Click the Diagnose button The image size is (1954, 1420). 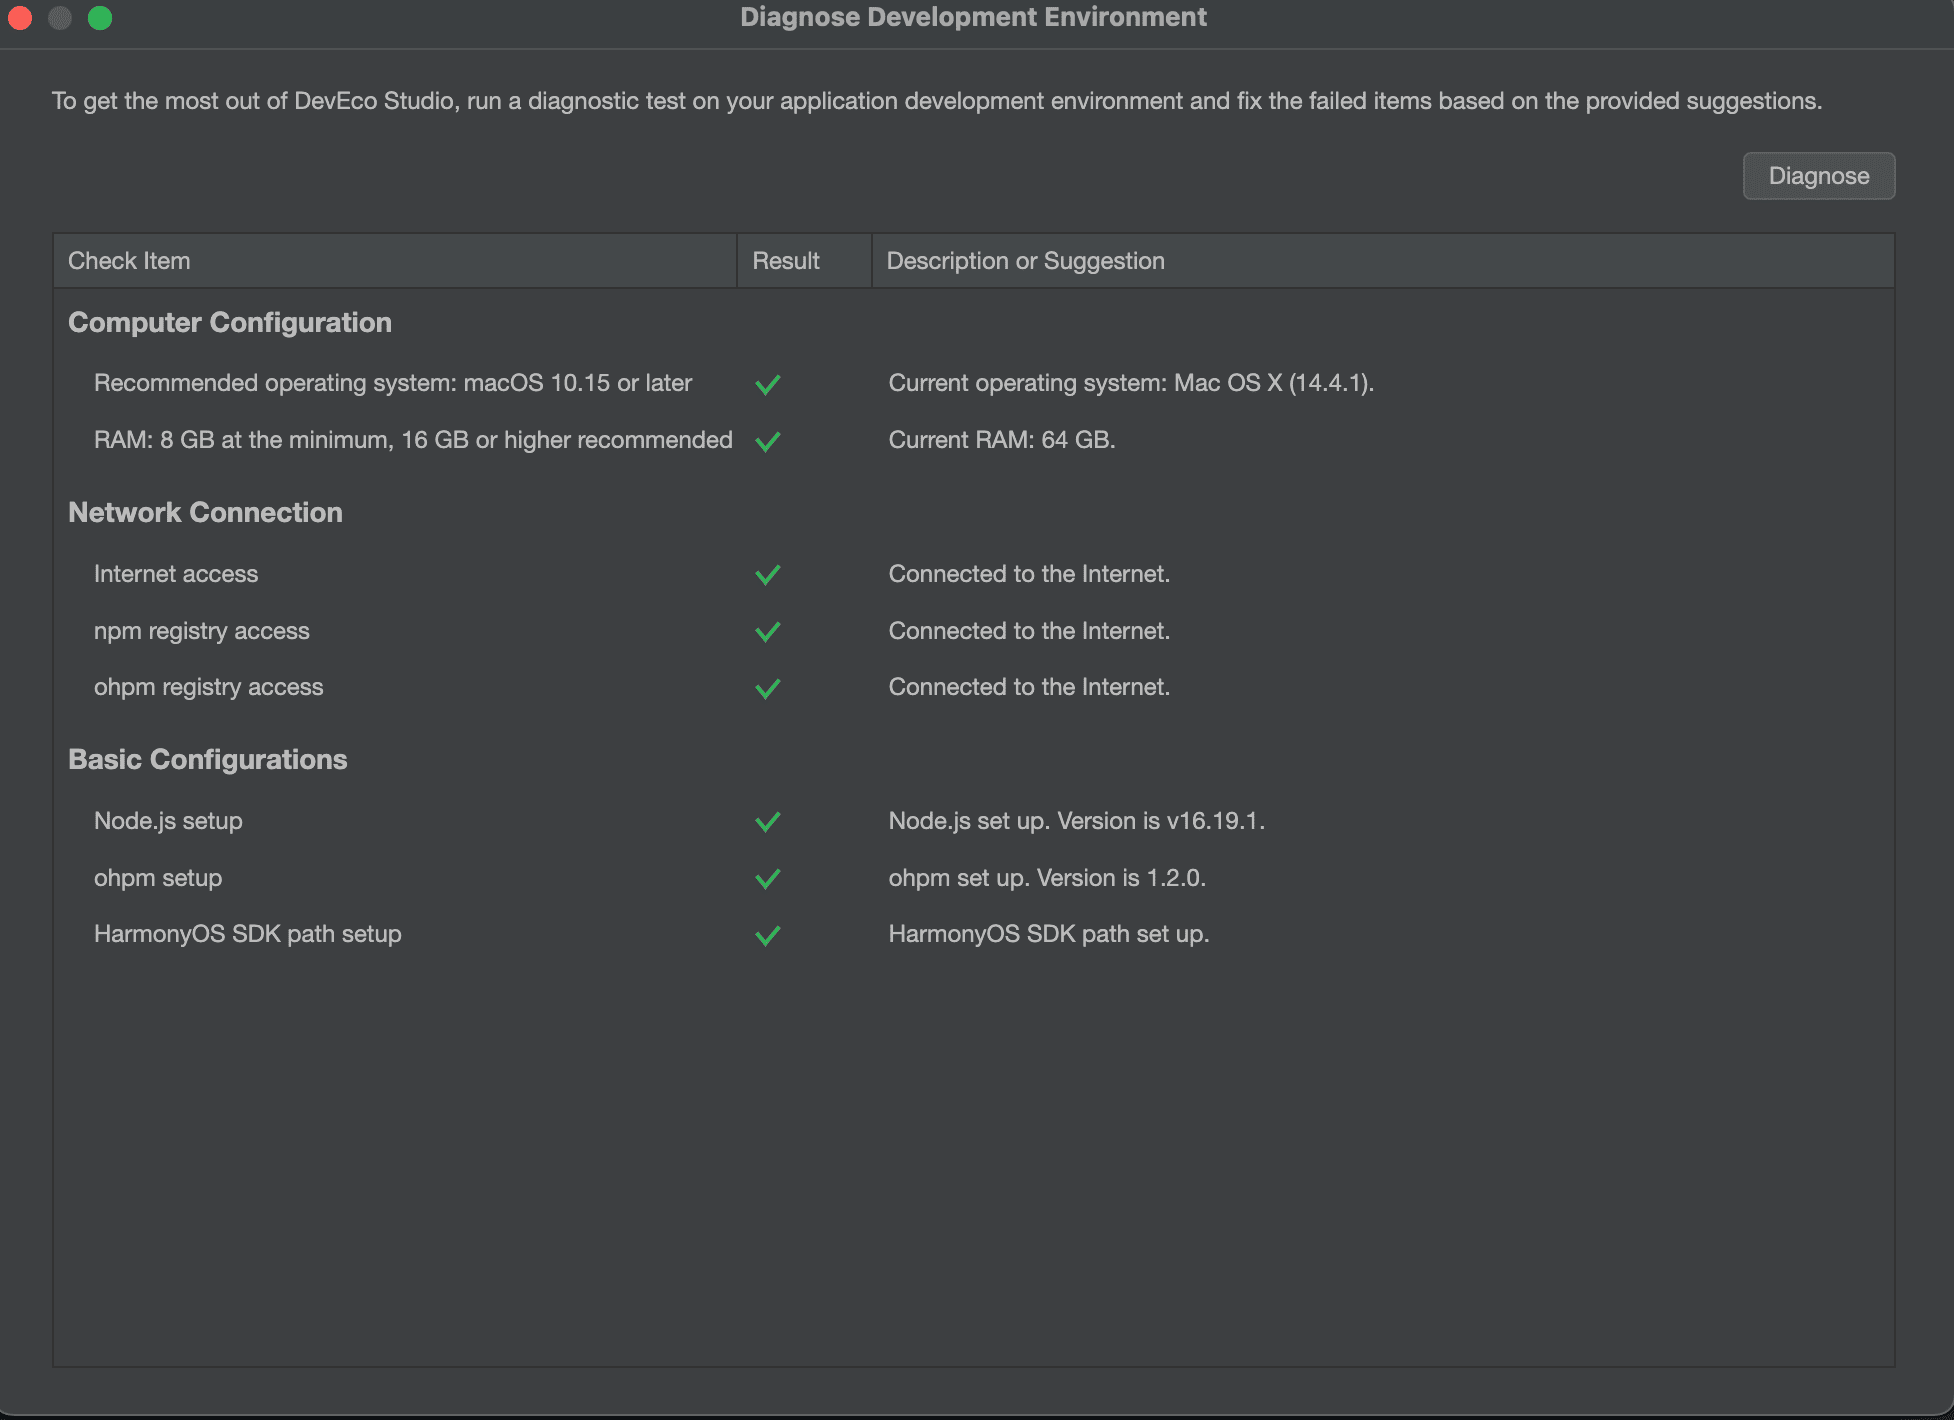point(1818,176)
